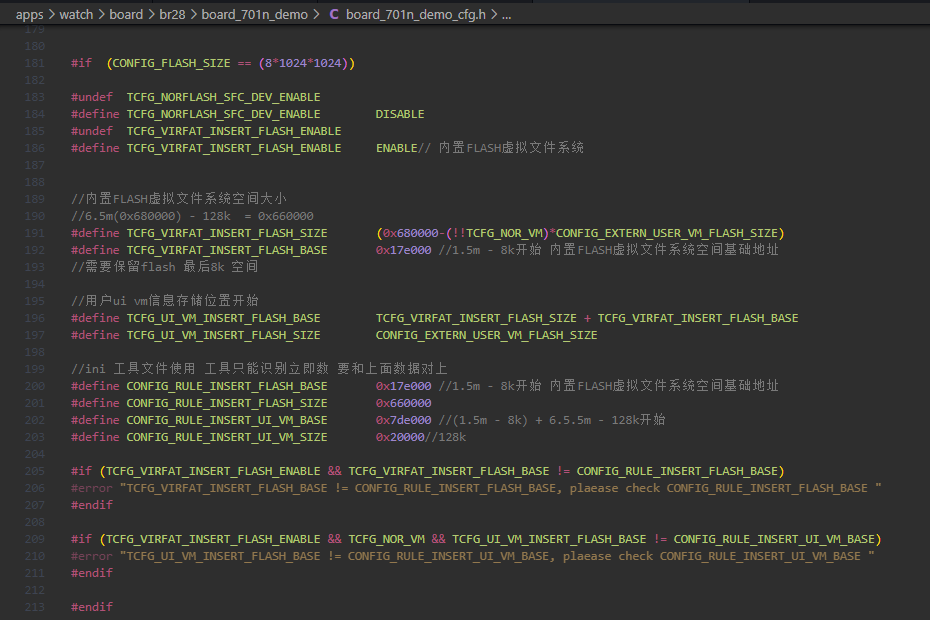Image resolution: width=930 pixels, height=620 pixels.
Task: Open the breadcrumb symbol ellipsis
Action: click(507, 14)
